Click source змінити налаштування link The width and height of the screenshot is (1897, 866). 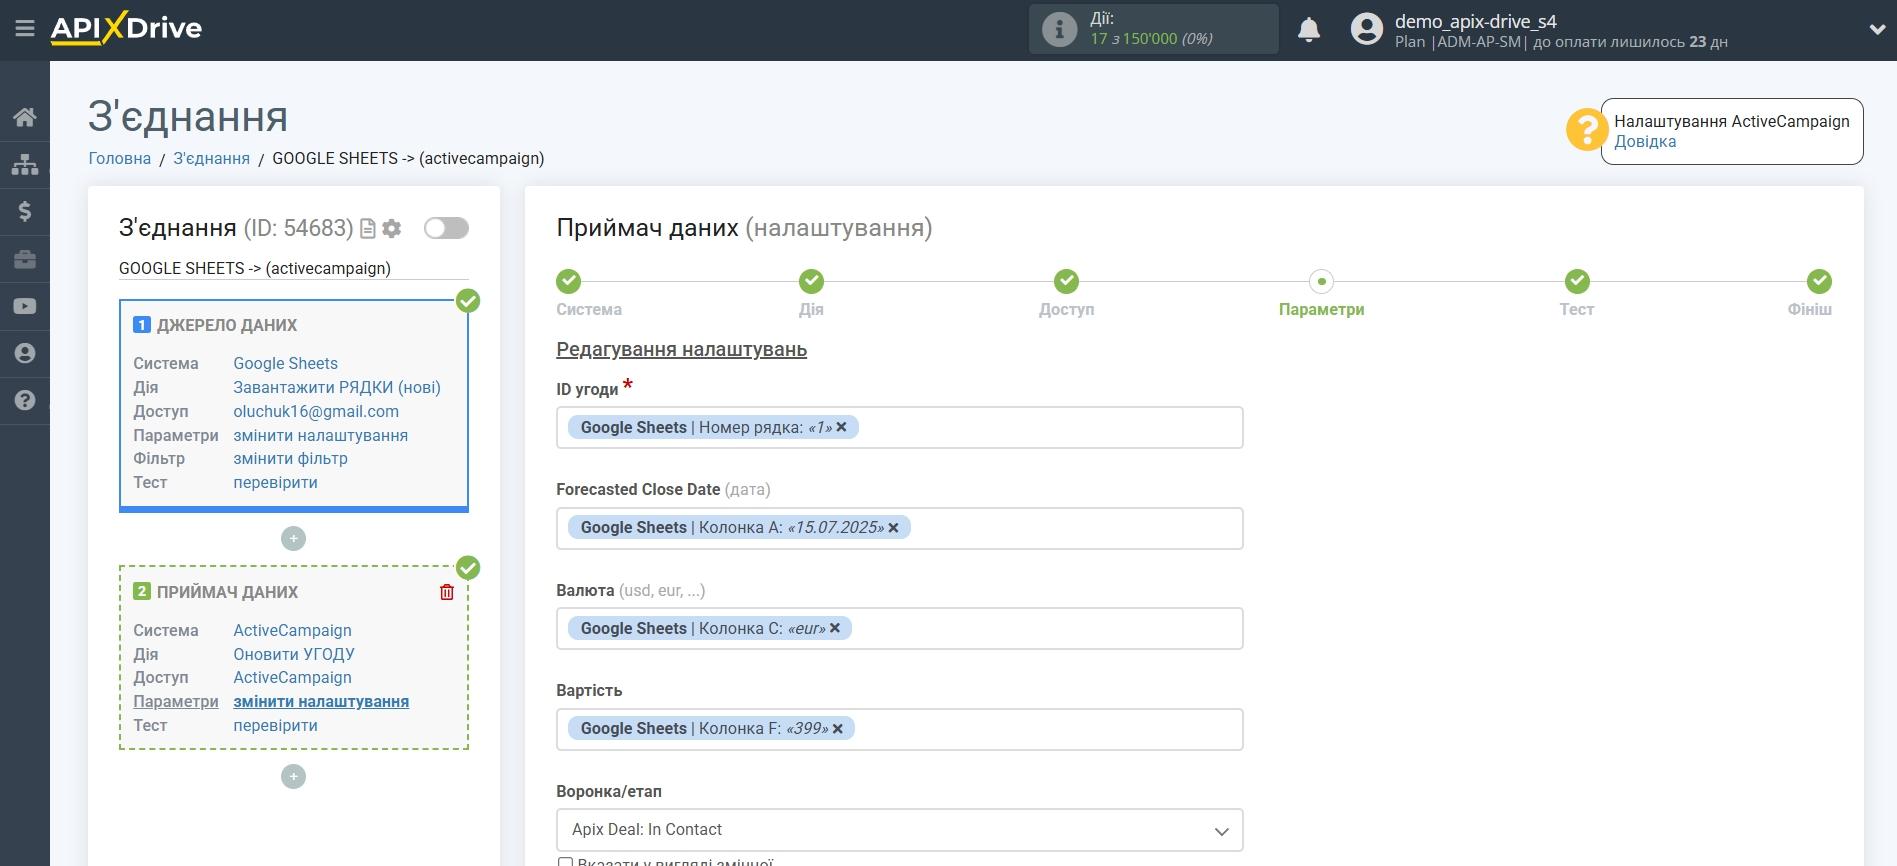[321, 436]
